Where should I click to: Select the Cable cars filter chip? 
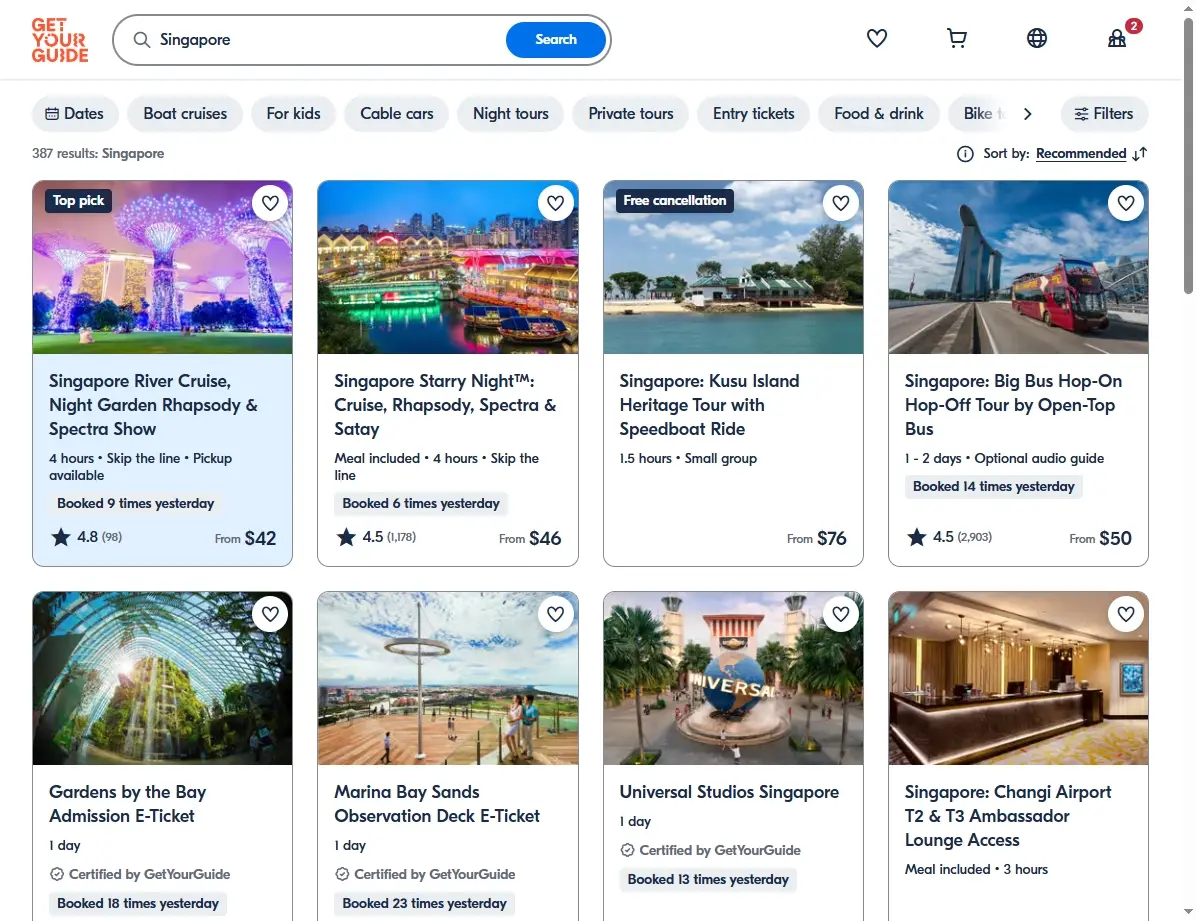(397, 114)
